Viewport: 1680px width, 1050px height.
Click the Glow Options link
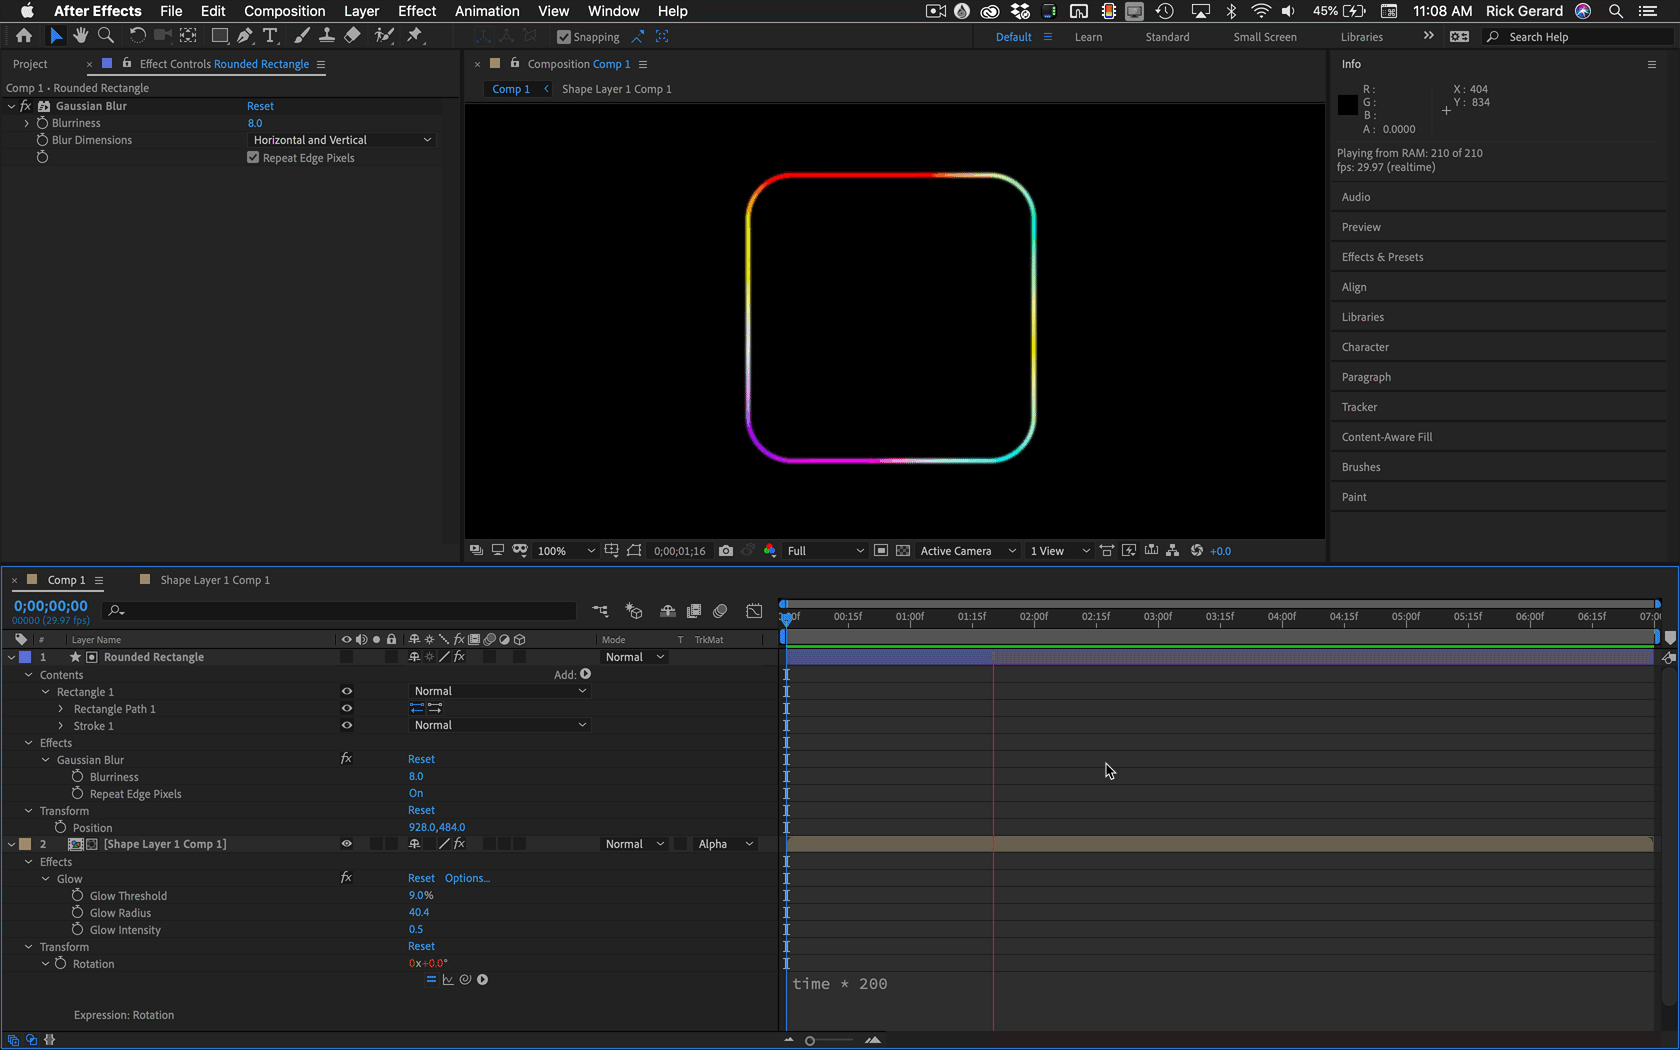coord(467,878)
